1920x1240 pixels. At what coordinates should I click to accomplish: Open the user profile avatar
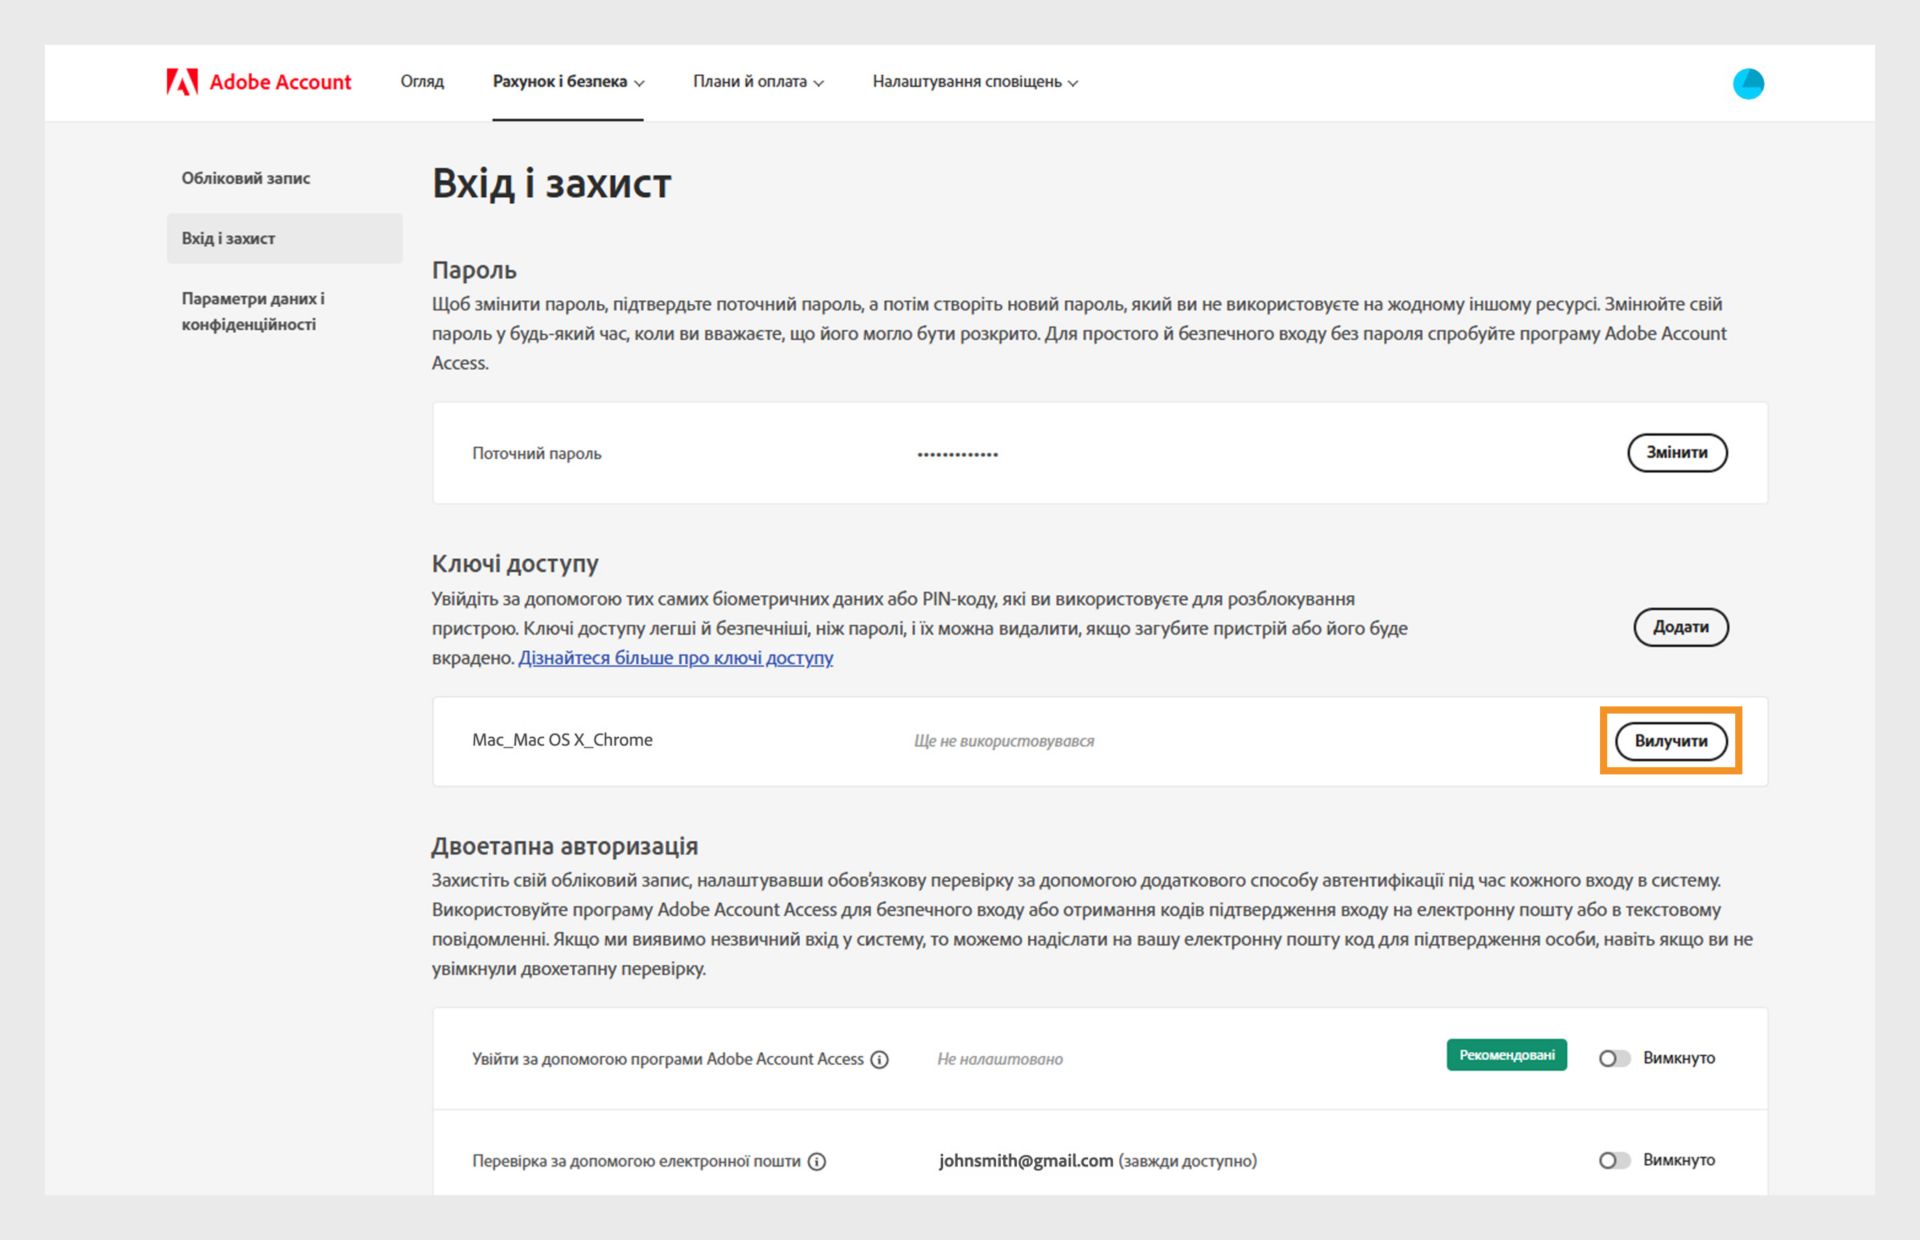1748,84
